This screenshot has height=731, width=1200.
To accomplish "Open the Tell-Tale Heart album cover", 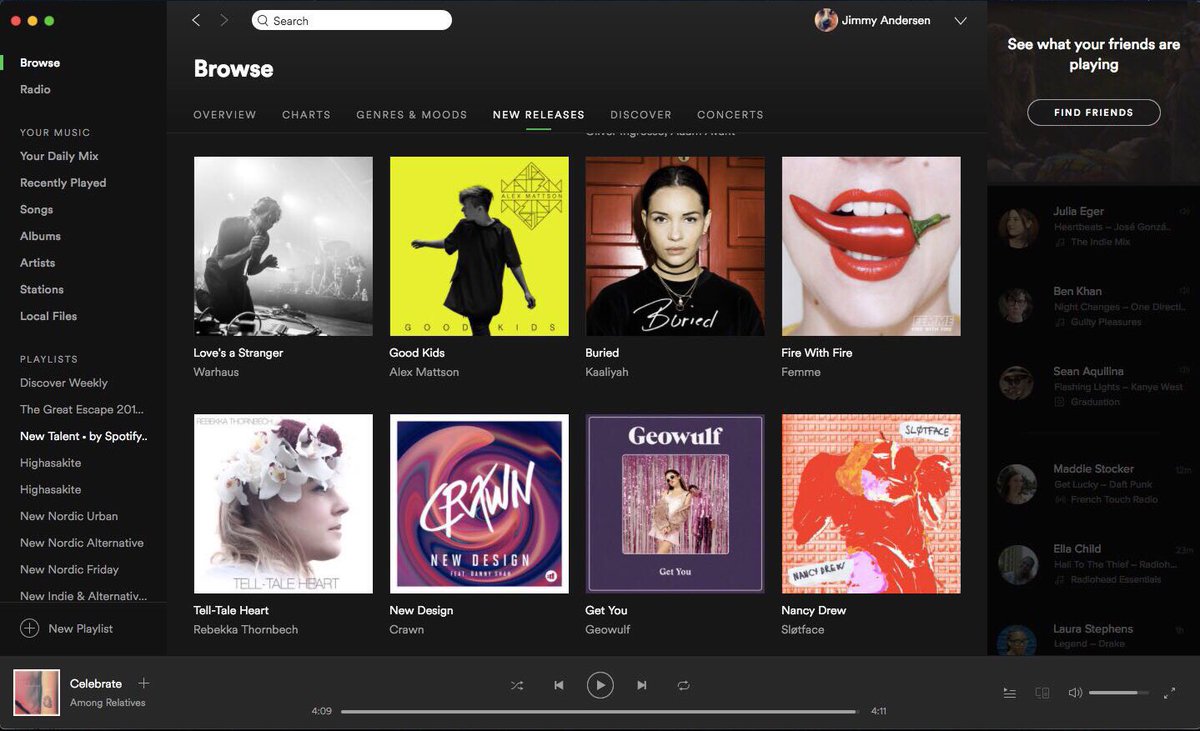I will coord(283,504).
